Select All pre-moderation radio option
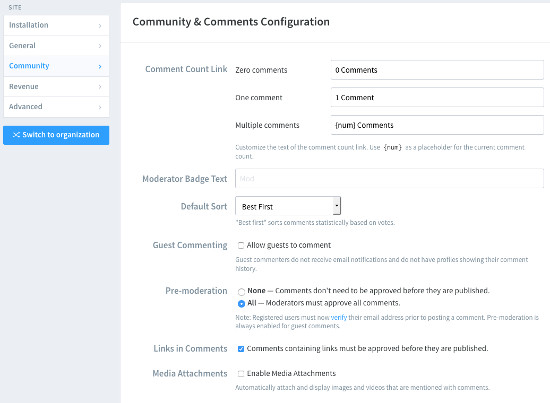550x403 pixels. (241, 303)
